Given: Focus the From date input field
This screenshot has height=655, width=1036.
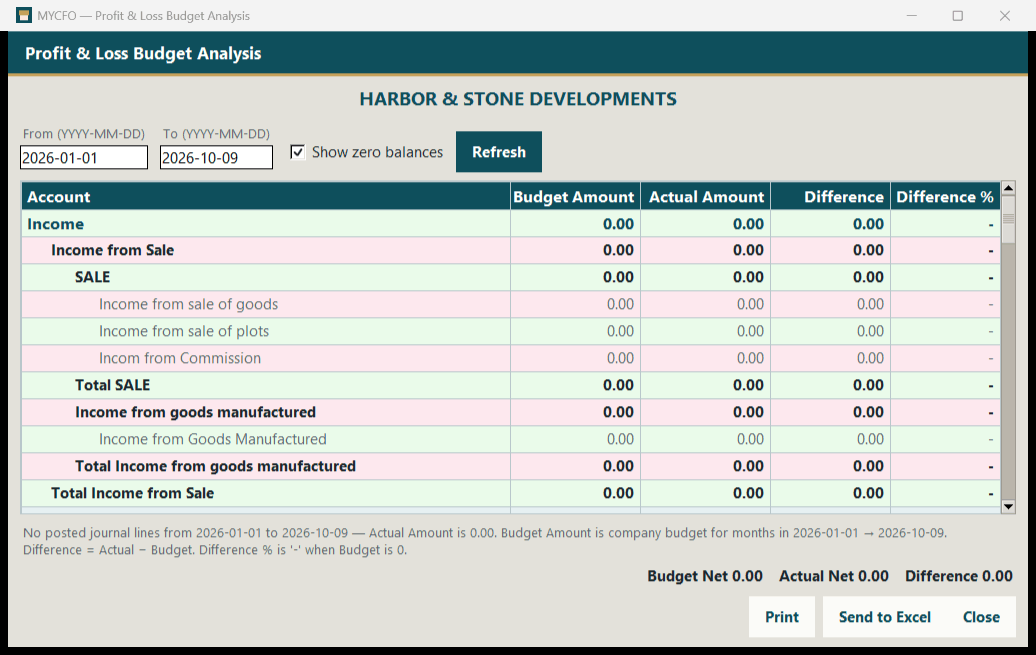Looking at the screenshot, I should [84, 157].
